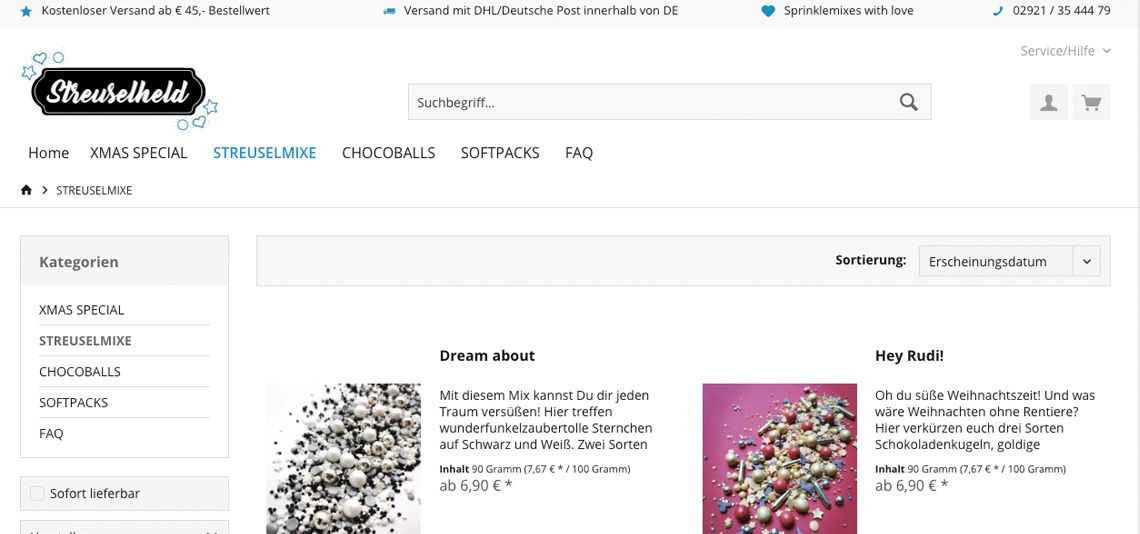Click the search magnifier icon
Screen dimensions: 1140x534
tap(908, 102)
